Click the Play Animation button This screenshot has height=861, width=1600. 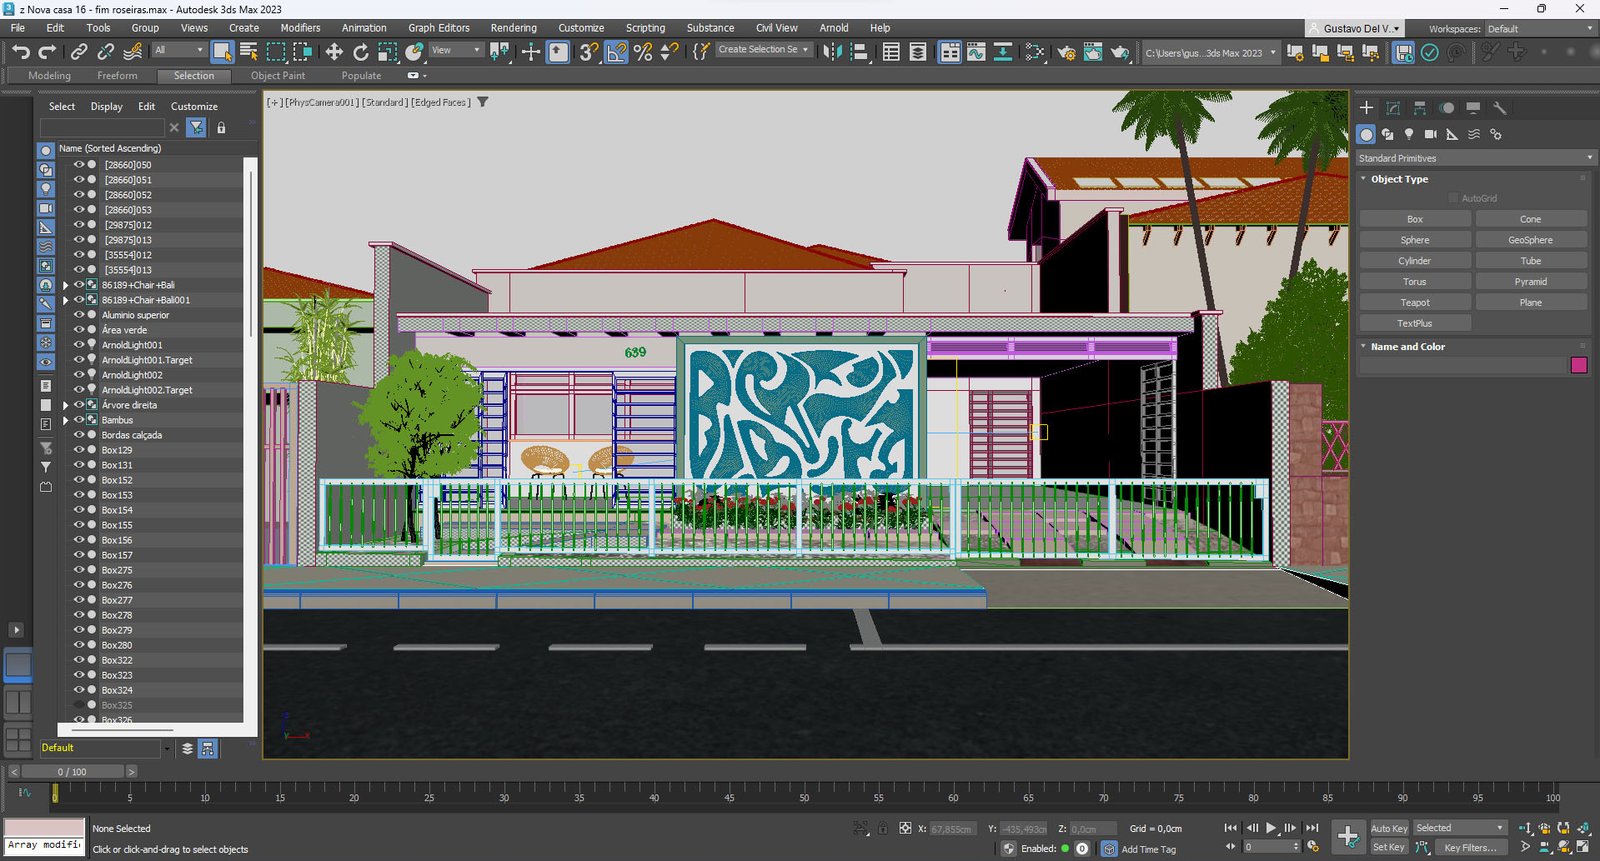1271,828
